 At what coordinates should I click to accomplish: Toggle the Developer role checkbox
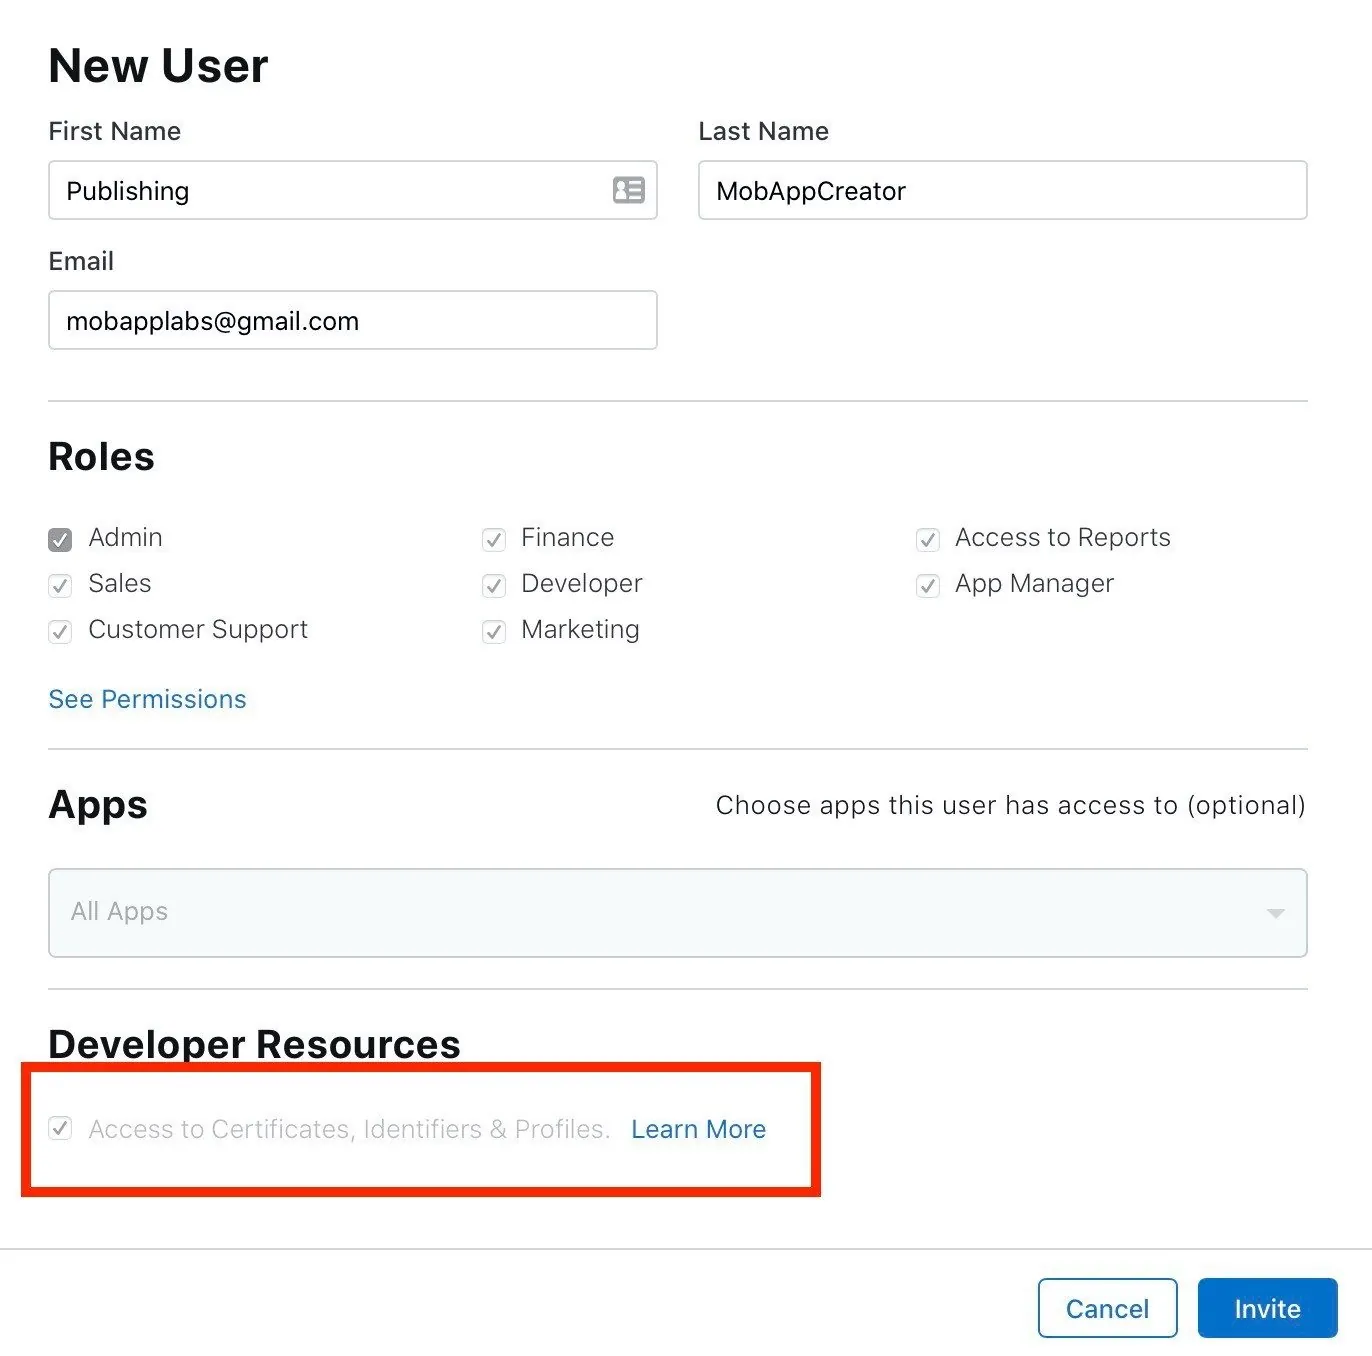(x=494, y=586)
